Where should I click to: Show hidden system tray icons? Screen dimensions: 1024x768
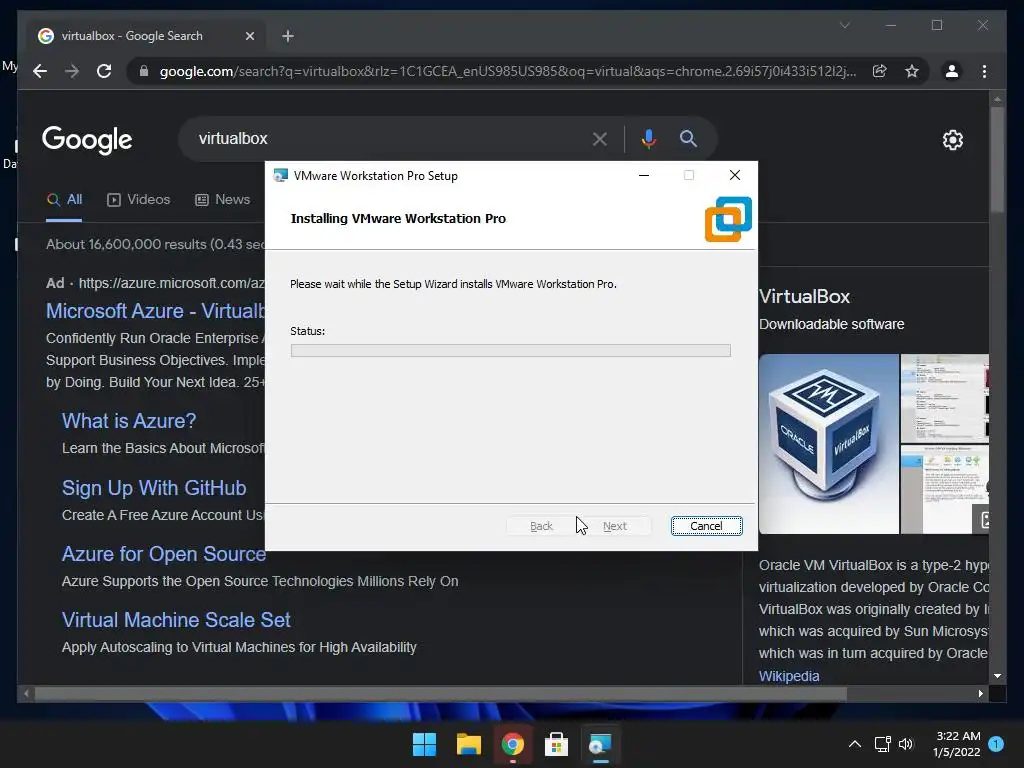point(854,744)
